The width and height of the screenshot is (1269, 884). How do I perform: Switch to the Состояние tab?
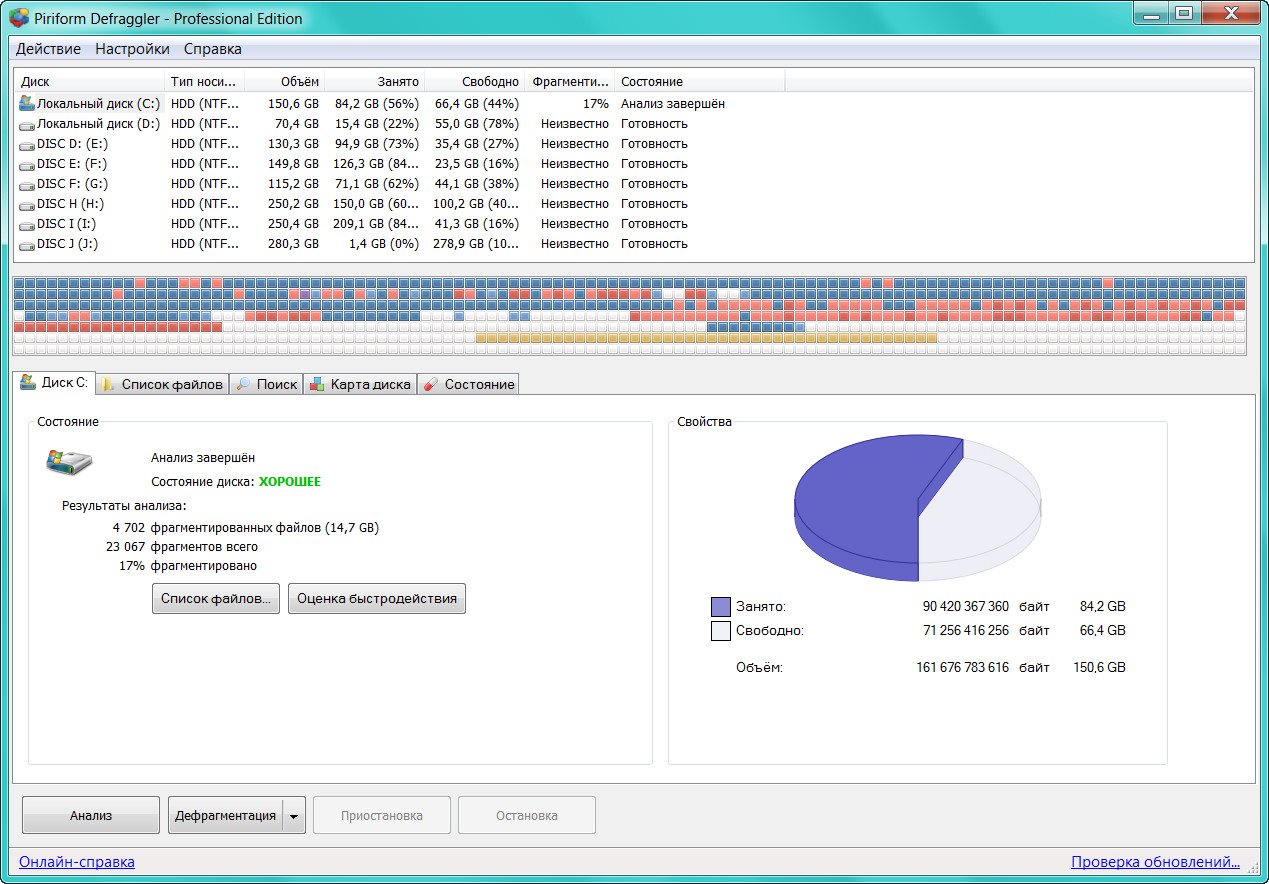click(x=468, y=384)
